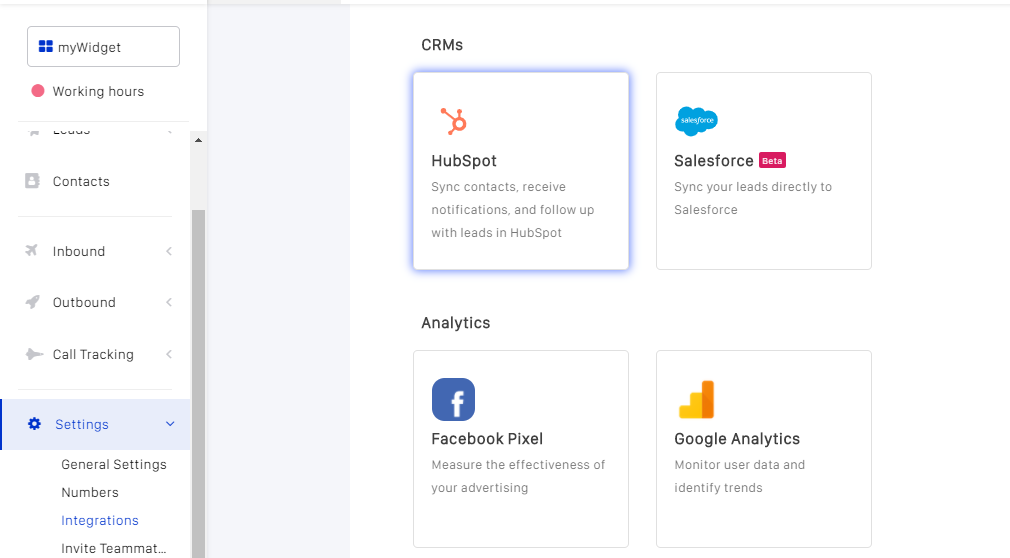The width and height of the screenshot is (1010, 558).
Task: Open the Contacts menu item
Action: [x=81, y=182]
